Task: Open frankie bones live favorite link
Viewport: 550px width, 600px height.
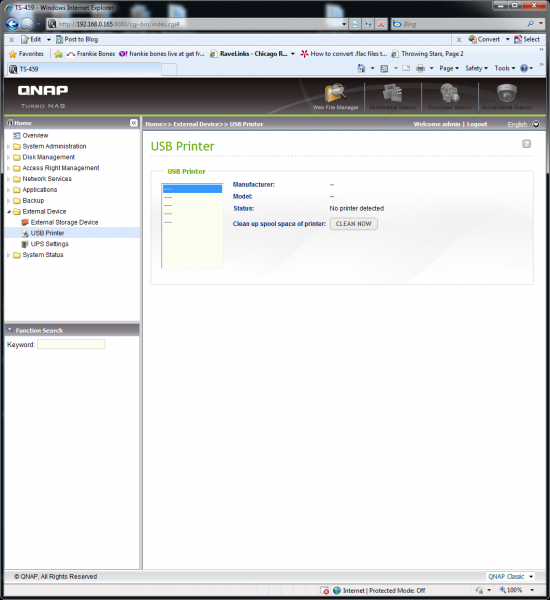Action: point(162,54)
